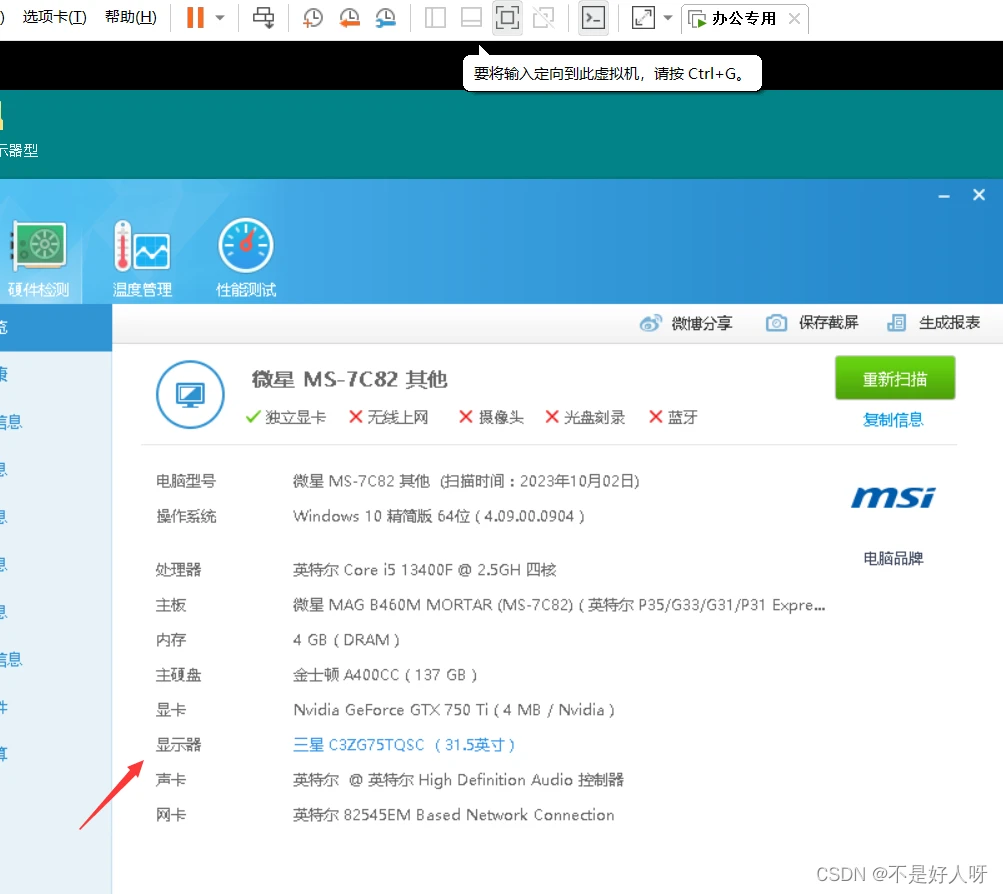1003x894 pixels.
Task: Take a snapshot with the clock-plus icon
Action: tap(313, 18)
